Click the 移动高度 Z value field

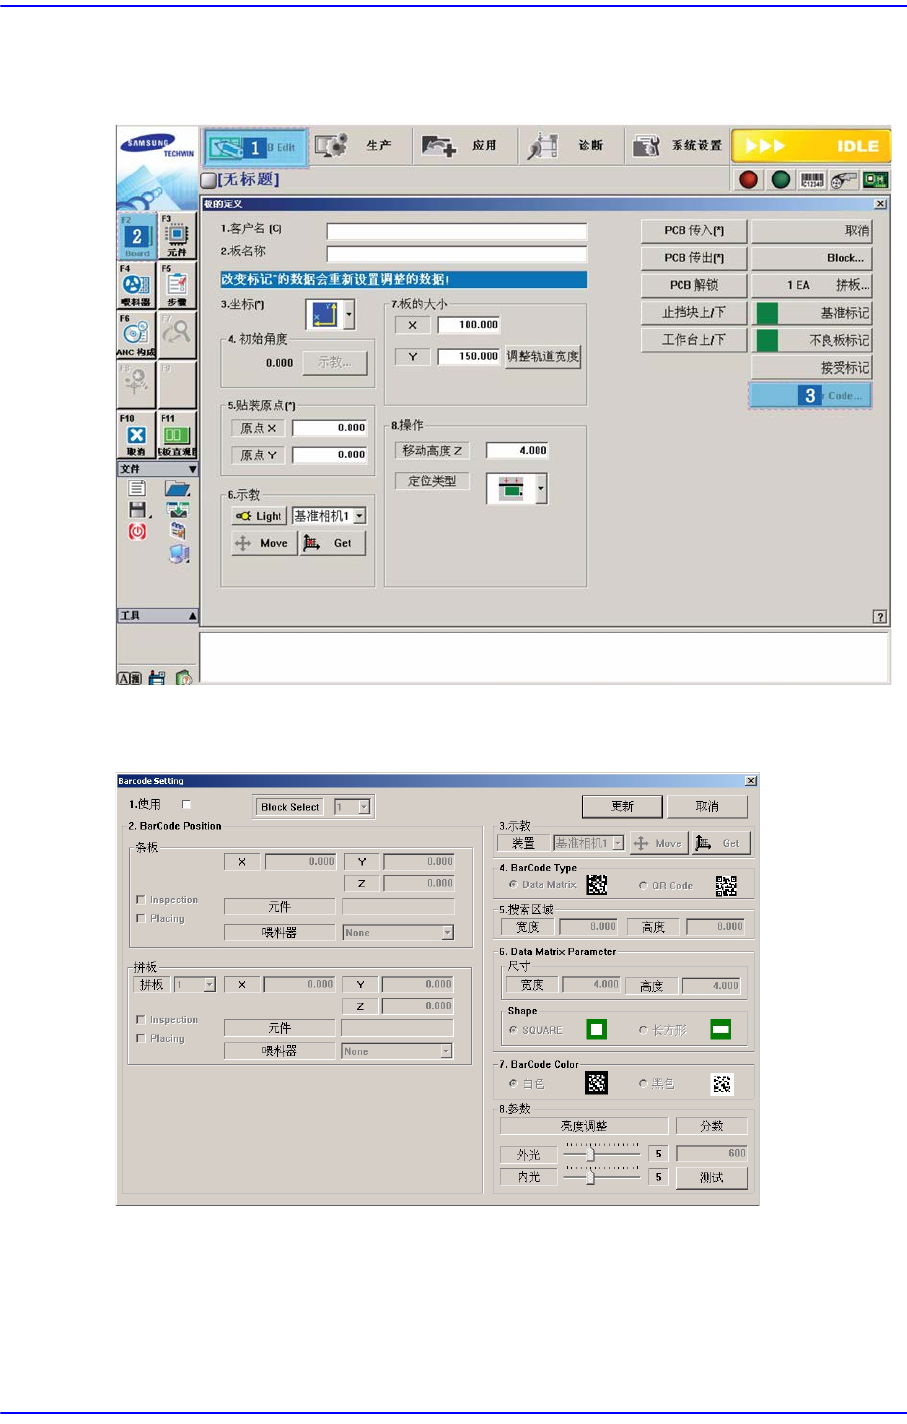pos(517,451)
